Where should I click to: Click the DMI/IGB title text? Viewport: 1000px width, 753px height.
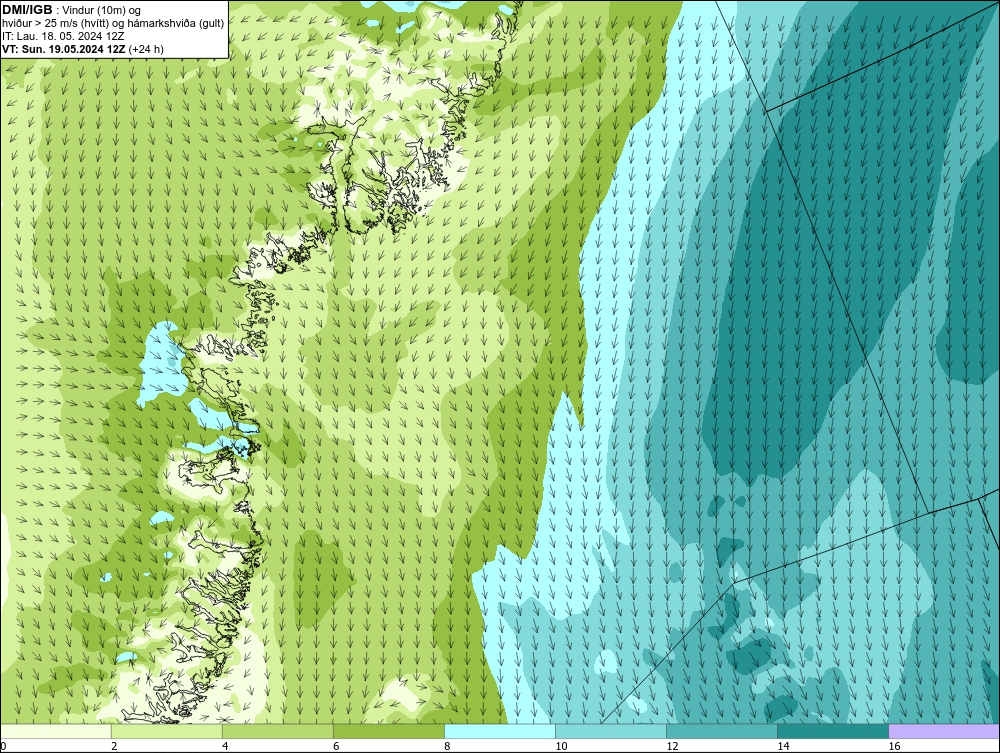click(x=27, y=10)
